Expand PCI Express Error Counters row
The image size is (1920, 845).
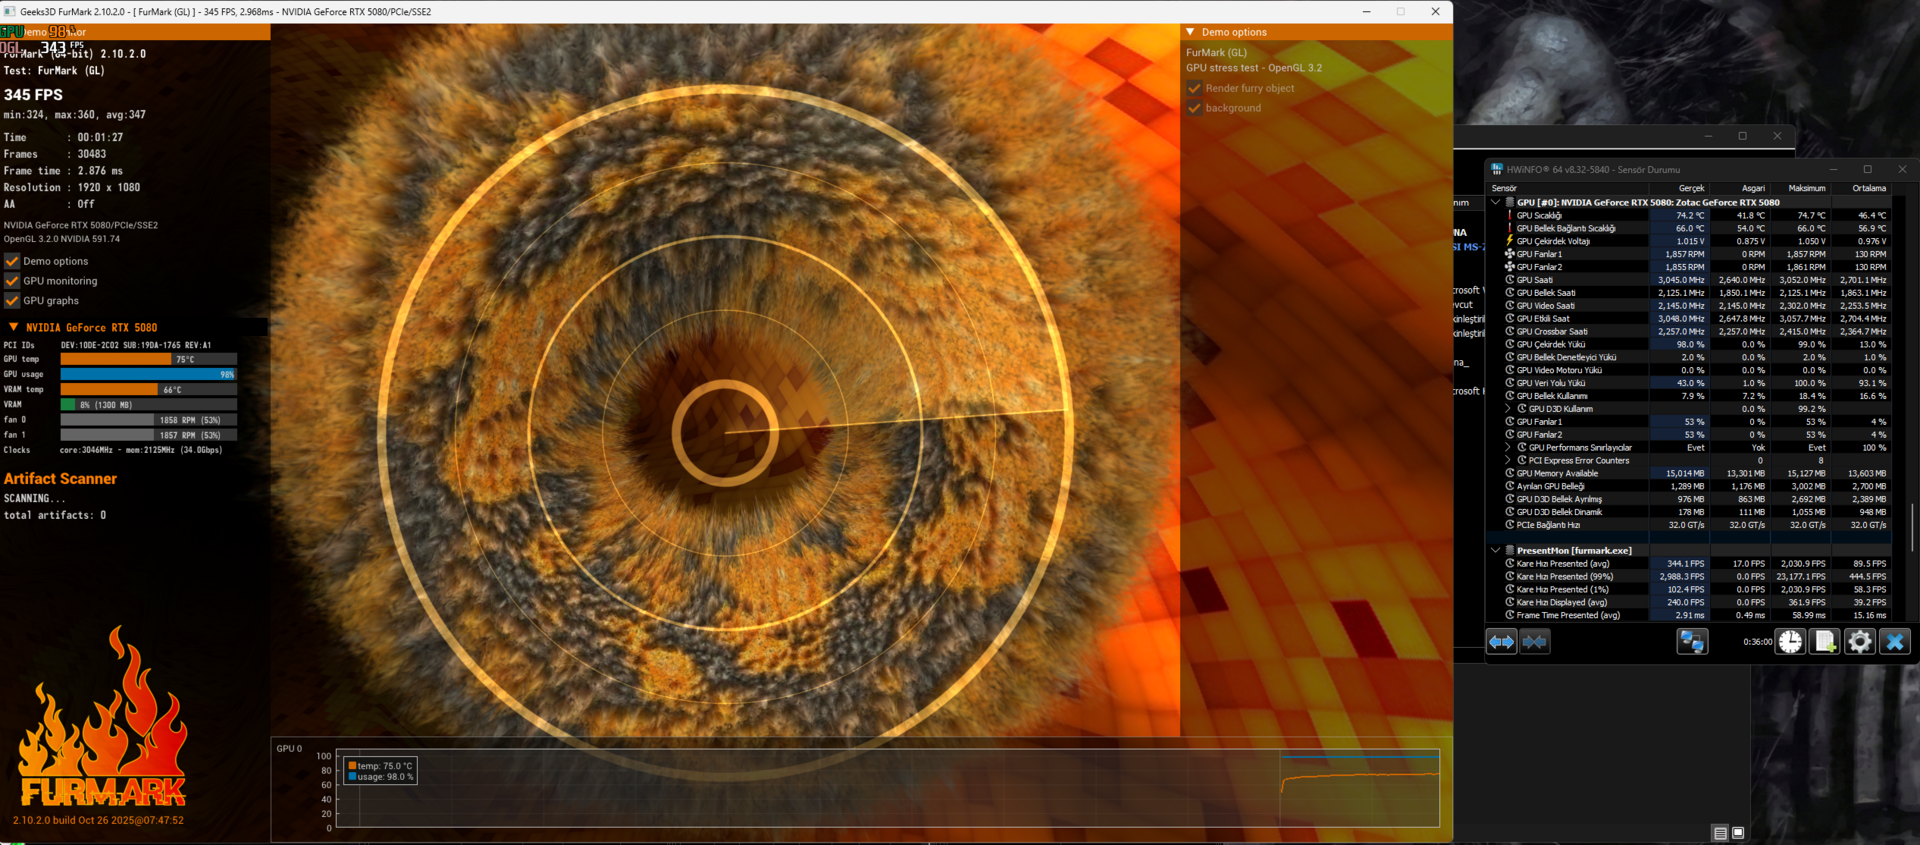[1508, 460]
